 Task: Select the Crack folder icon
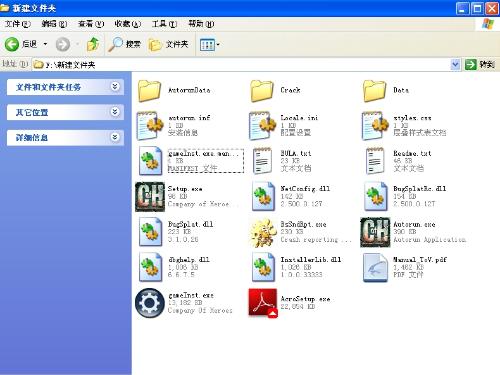tap(262, 91)
